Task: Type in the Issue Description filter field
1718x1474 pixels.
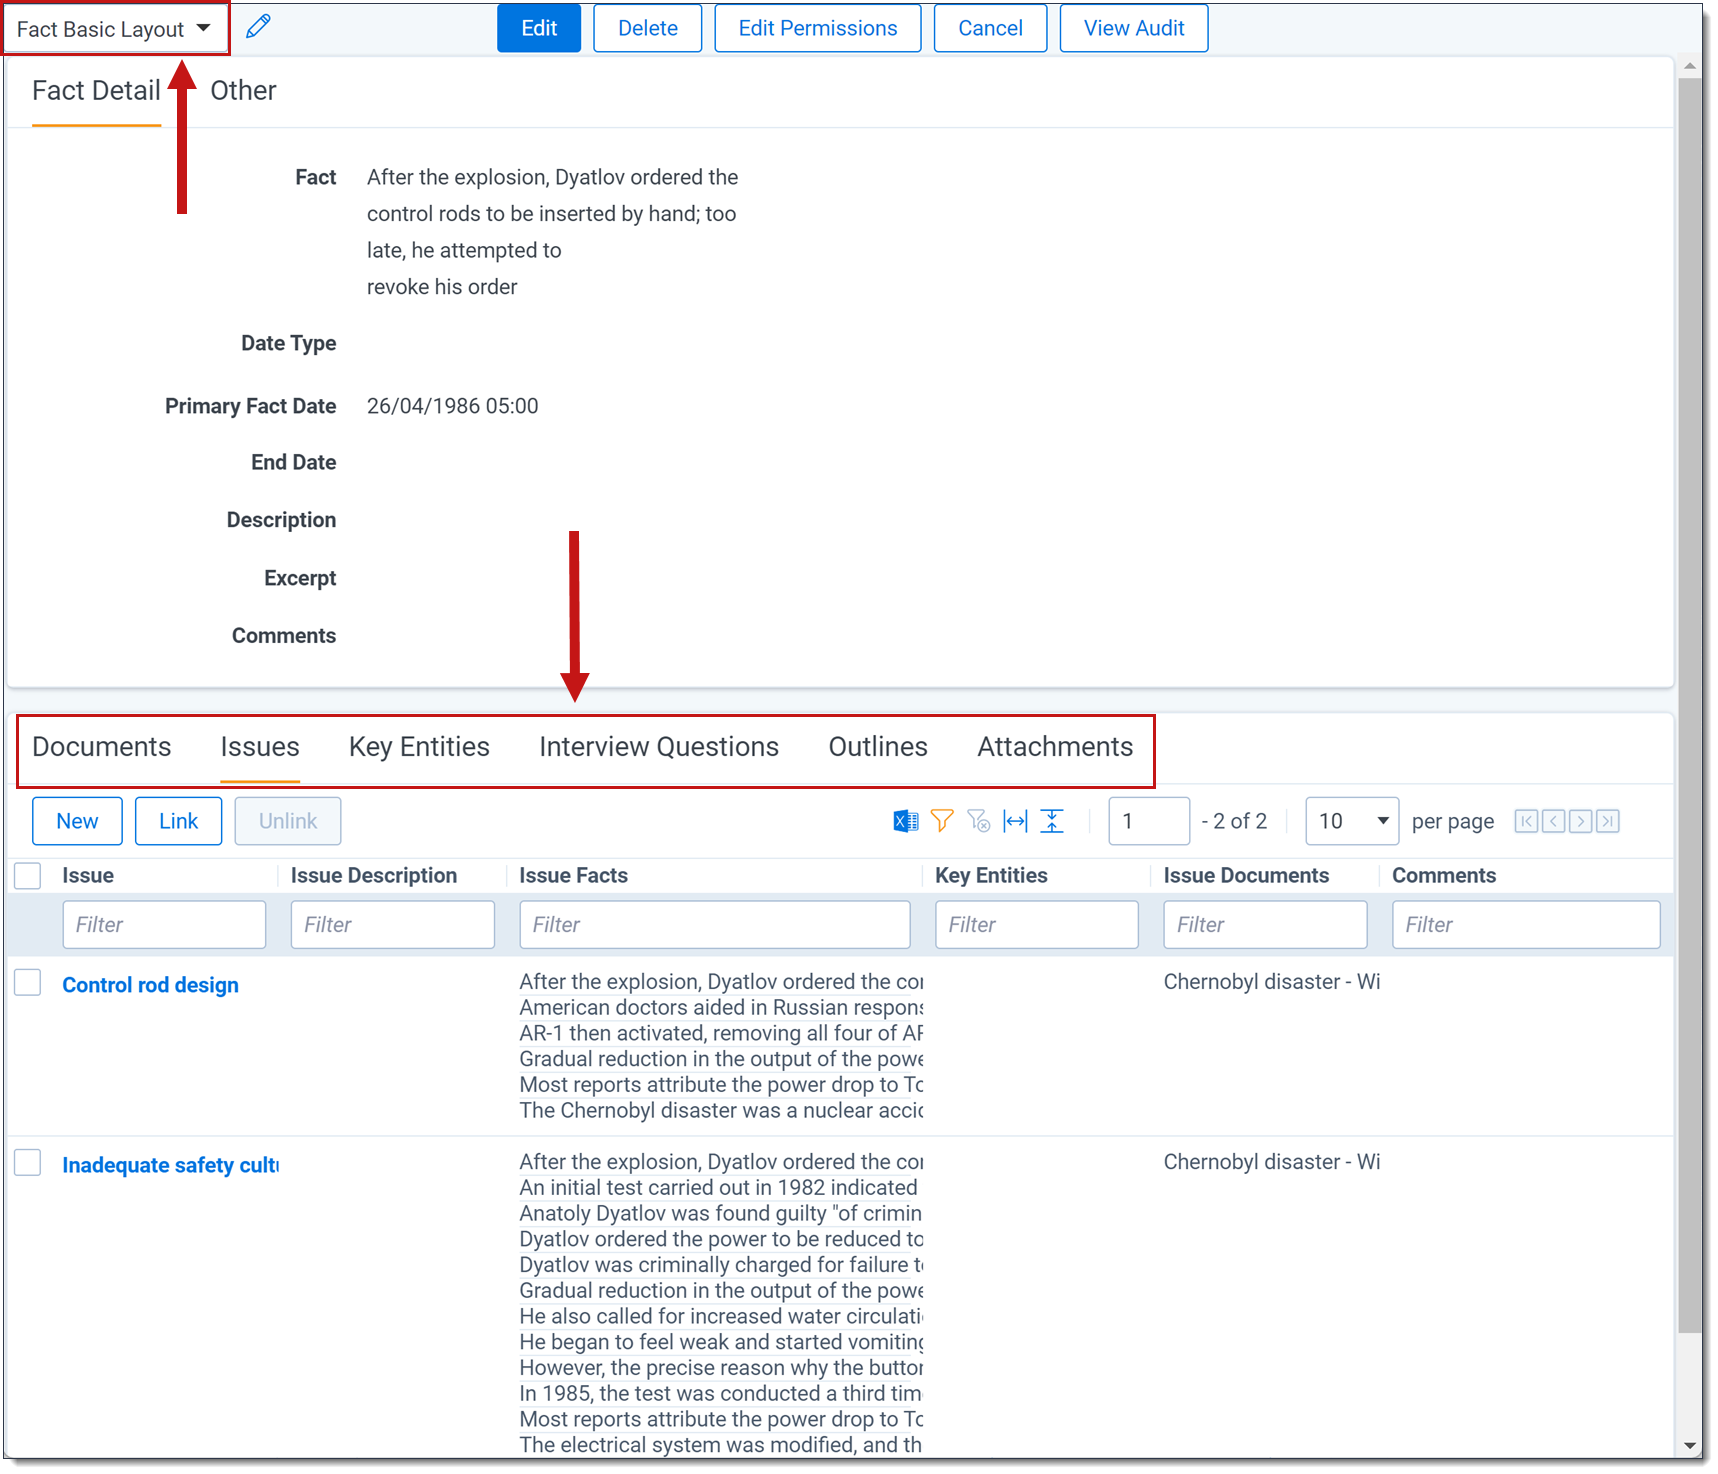Action: coord(392,924)
